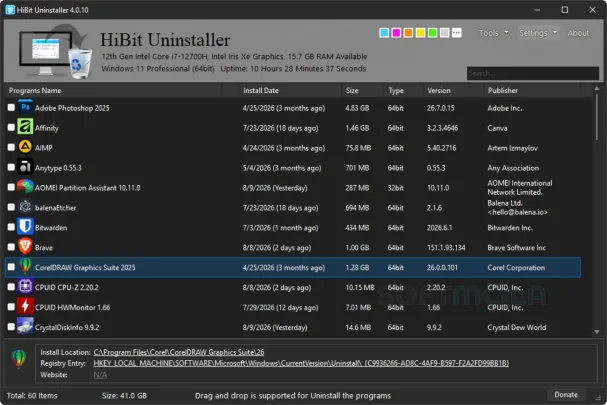Click the Search input field
This screenshot has width=607, height=405.
(x=533, y=73)
